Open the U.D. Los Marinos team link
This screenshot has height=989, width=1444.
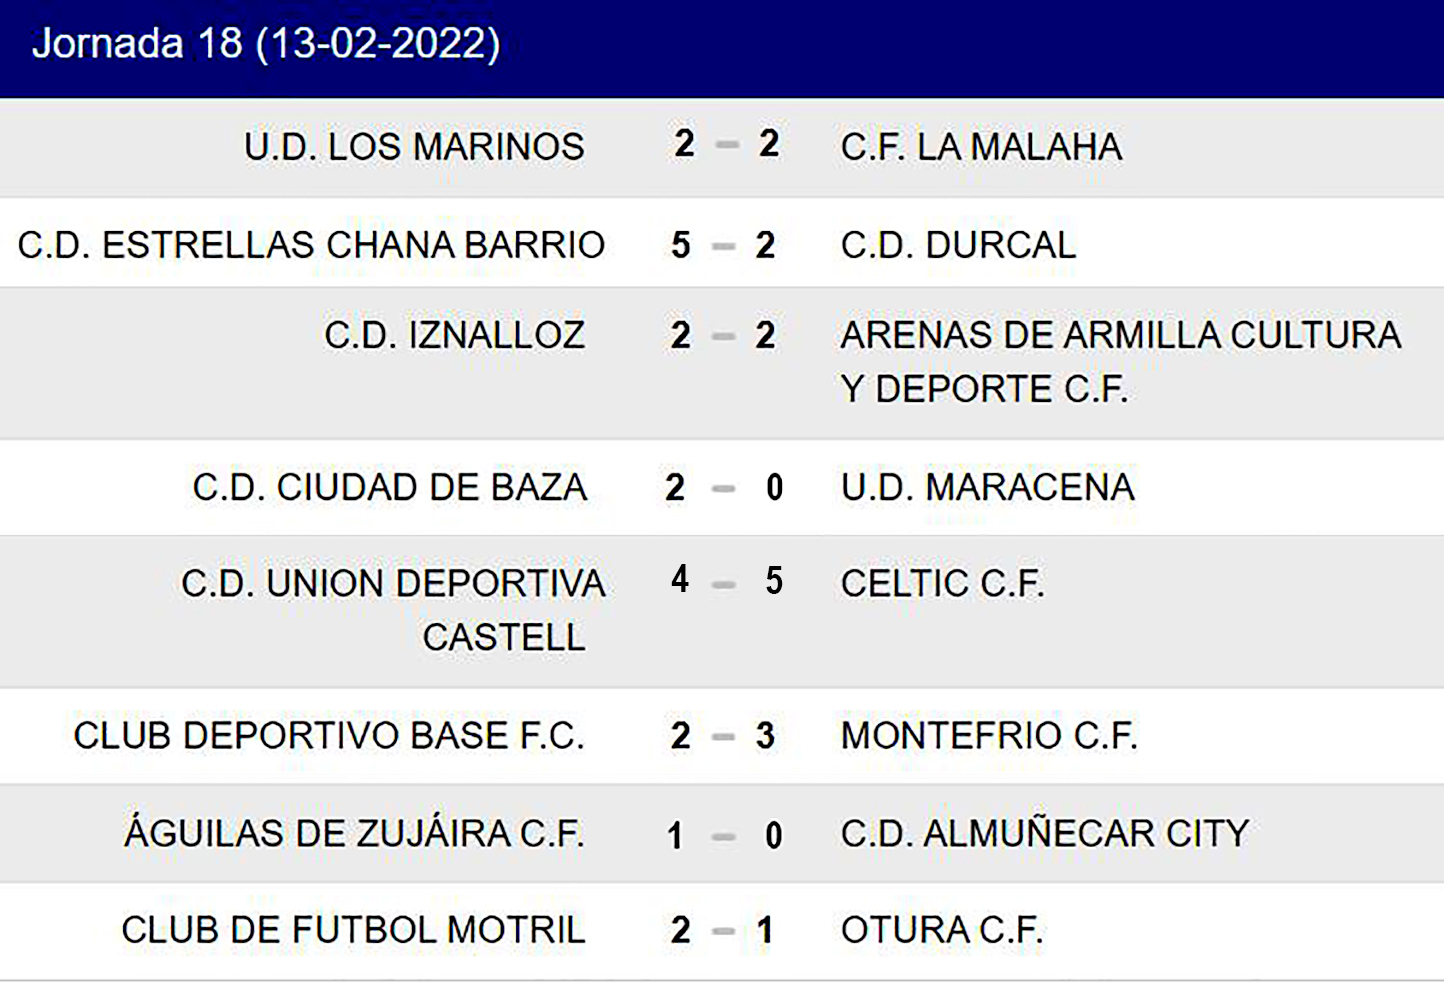click(414, 147)
